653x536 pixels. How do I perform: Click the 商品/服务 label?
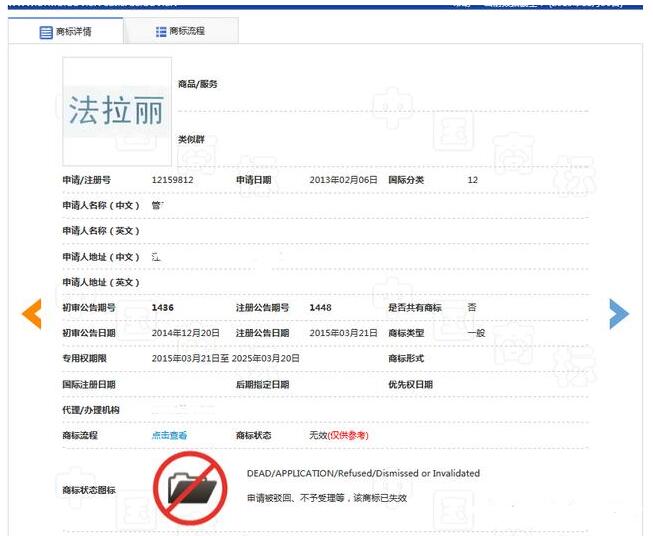click(x=198, y=84)
